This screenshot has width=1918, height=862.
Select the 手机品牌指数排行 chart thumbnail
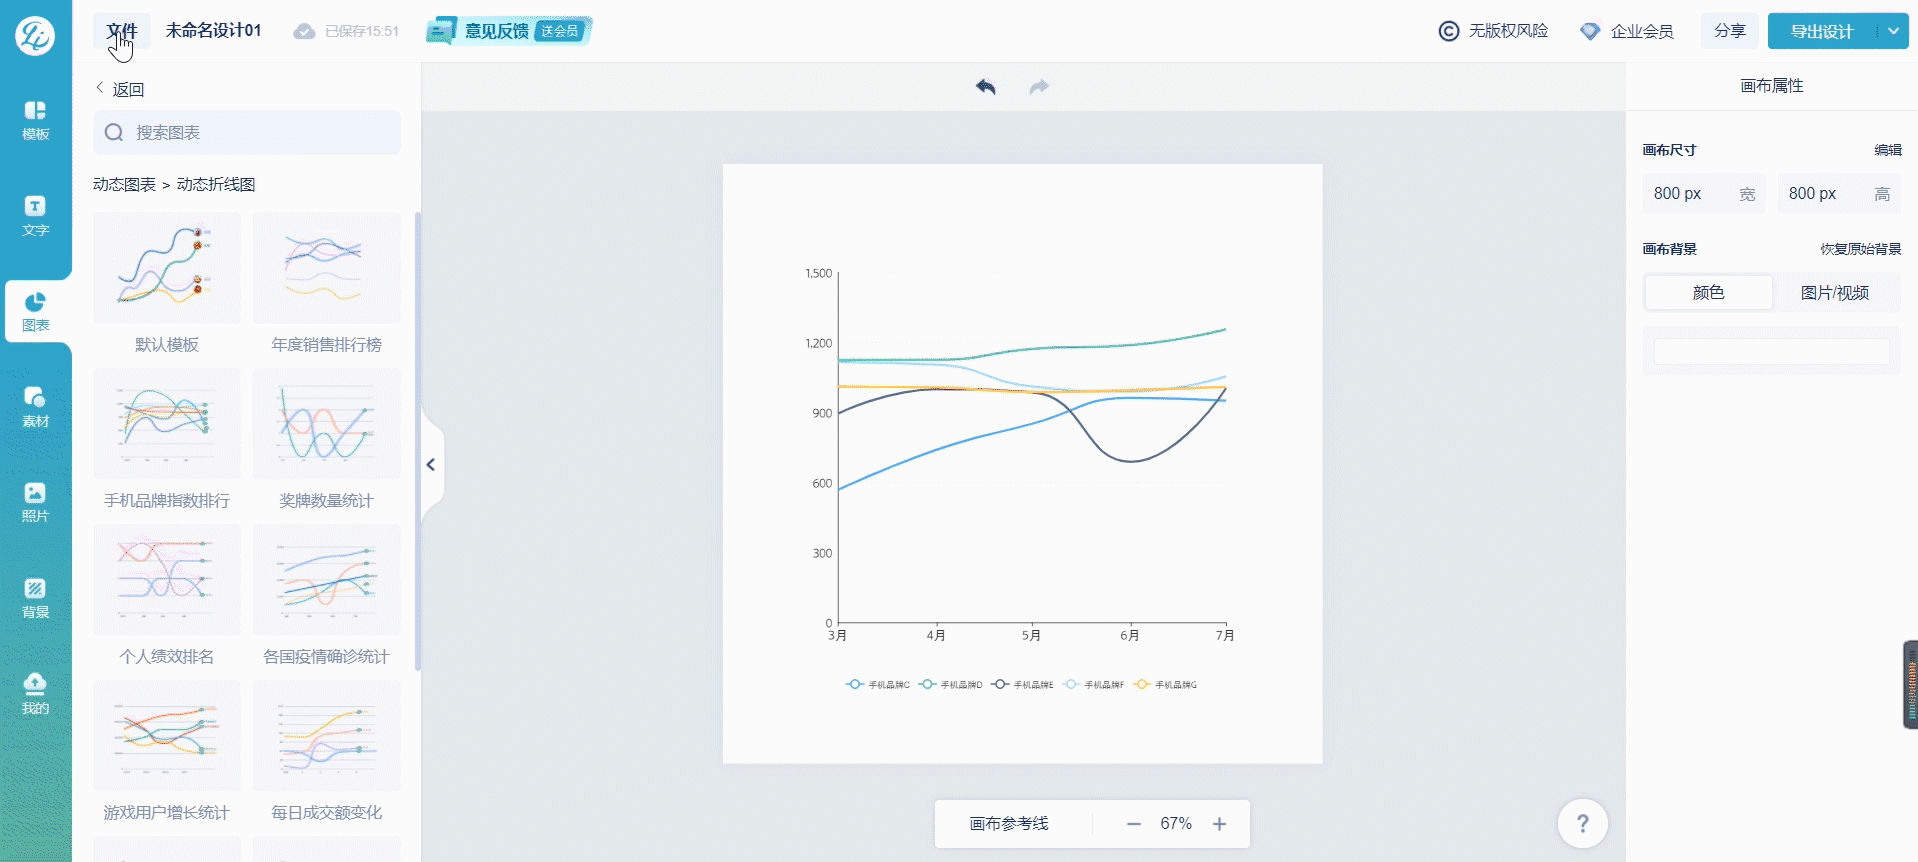167,424
